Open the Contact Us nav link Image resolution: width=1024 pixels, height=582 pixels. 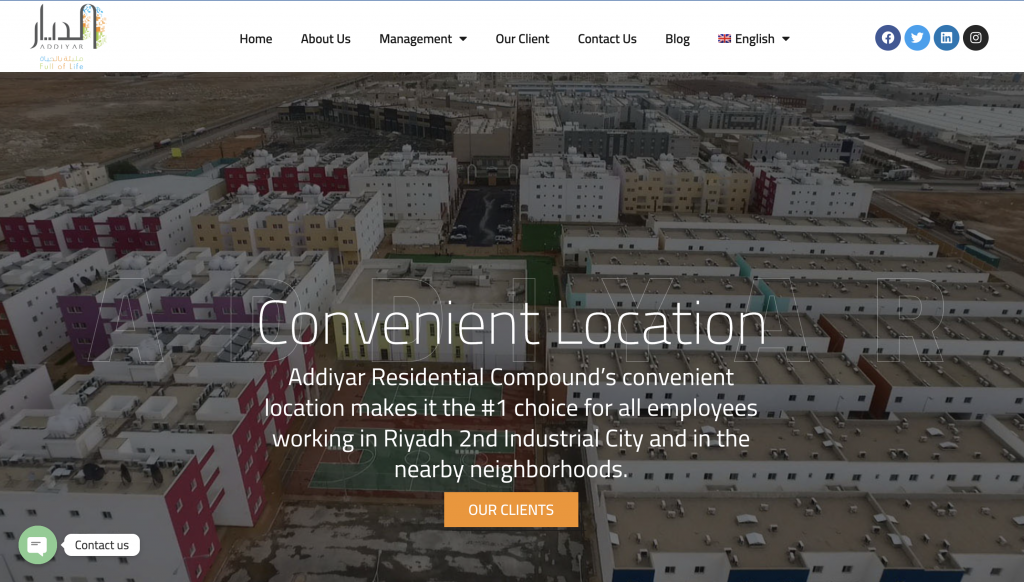coord(607,39)
